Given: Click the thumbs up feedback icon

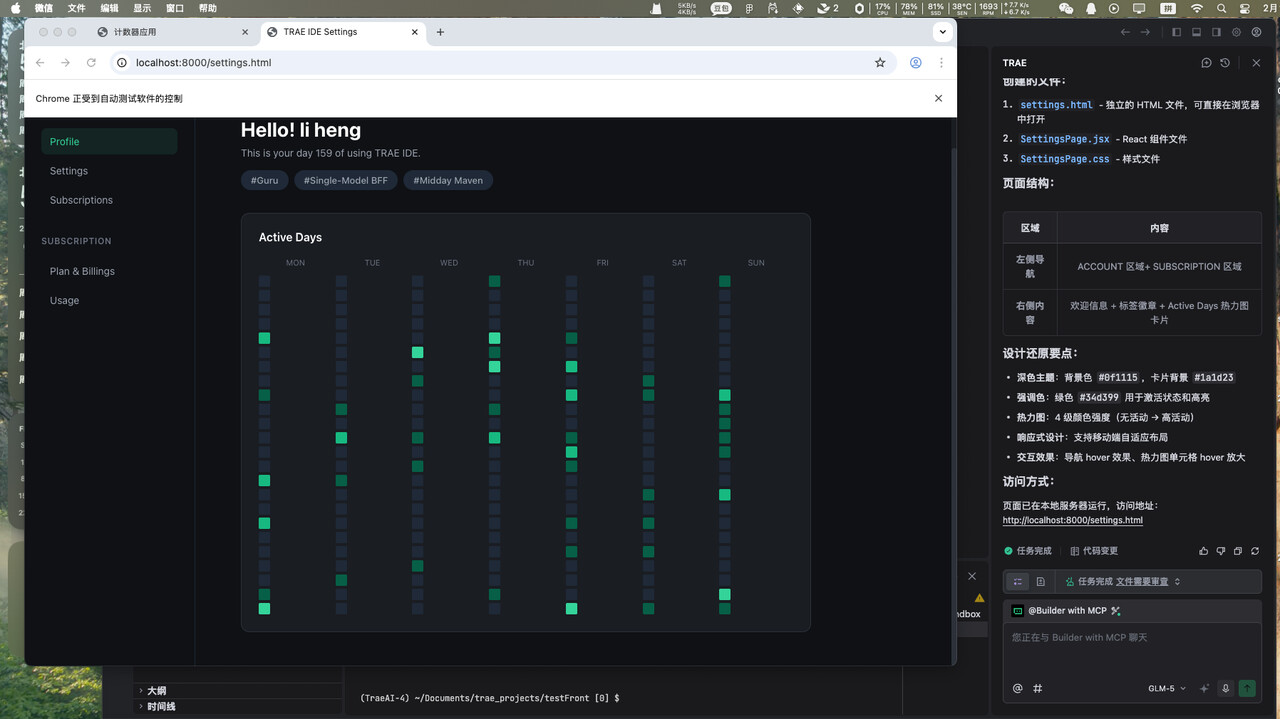Looking at the screenshot, I should (x=1203, y=551).
